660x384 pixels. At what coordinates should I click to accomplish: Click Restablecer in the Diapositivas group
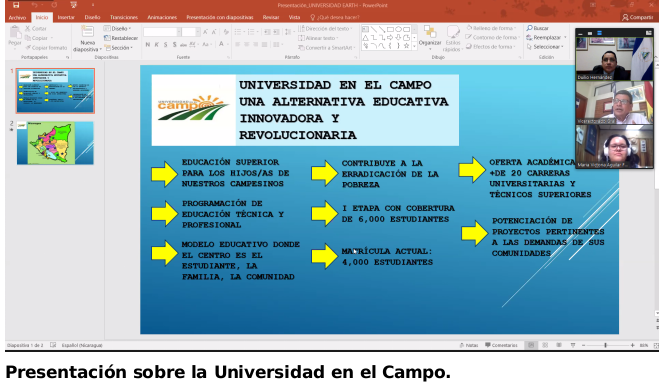[121, 38]
